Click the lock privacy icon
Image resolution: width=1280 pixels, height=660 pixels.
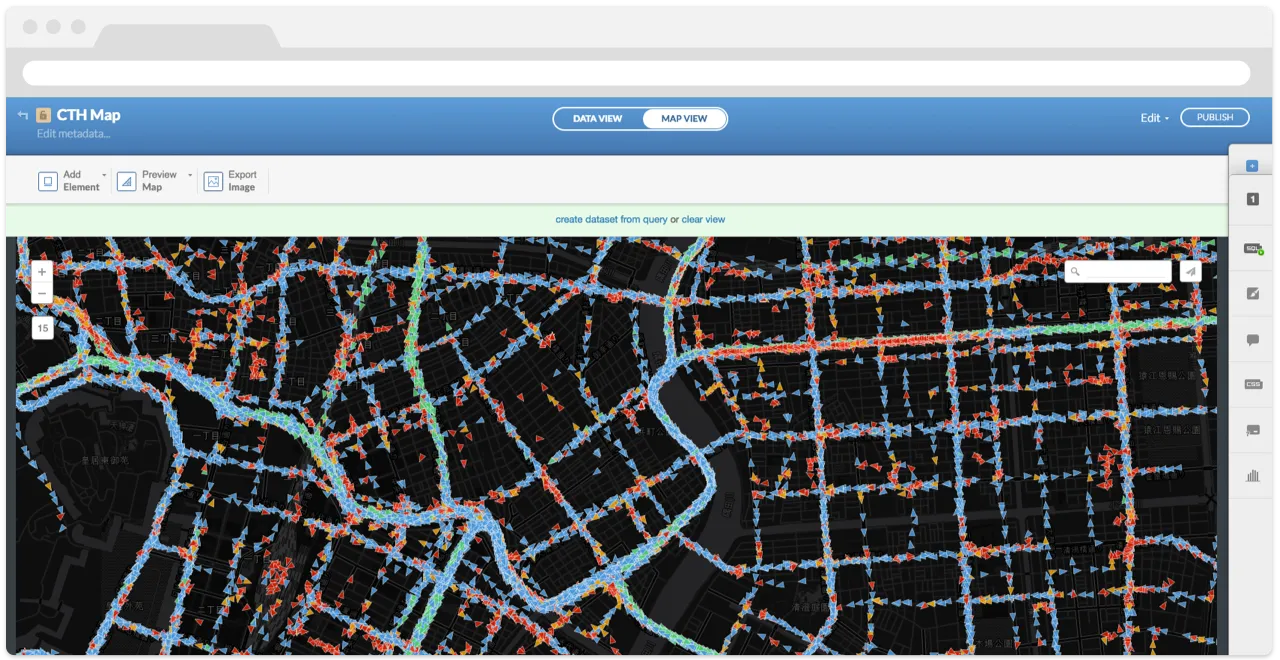(x=44, y=115)
